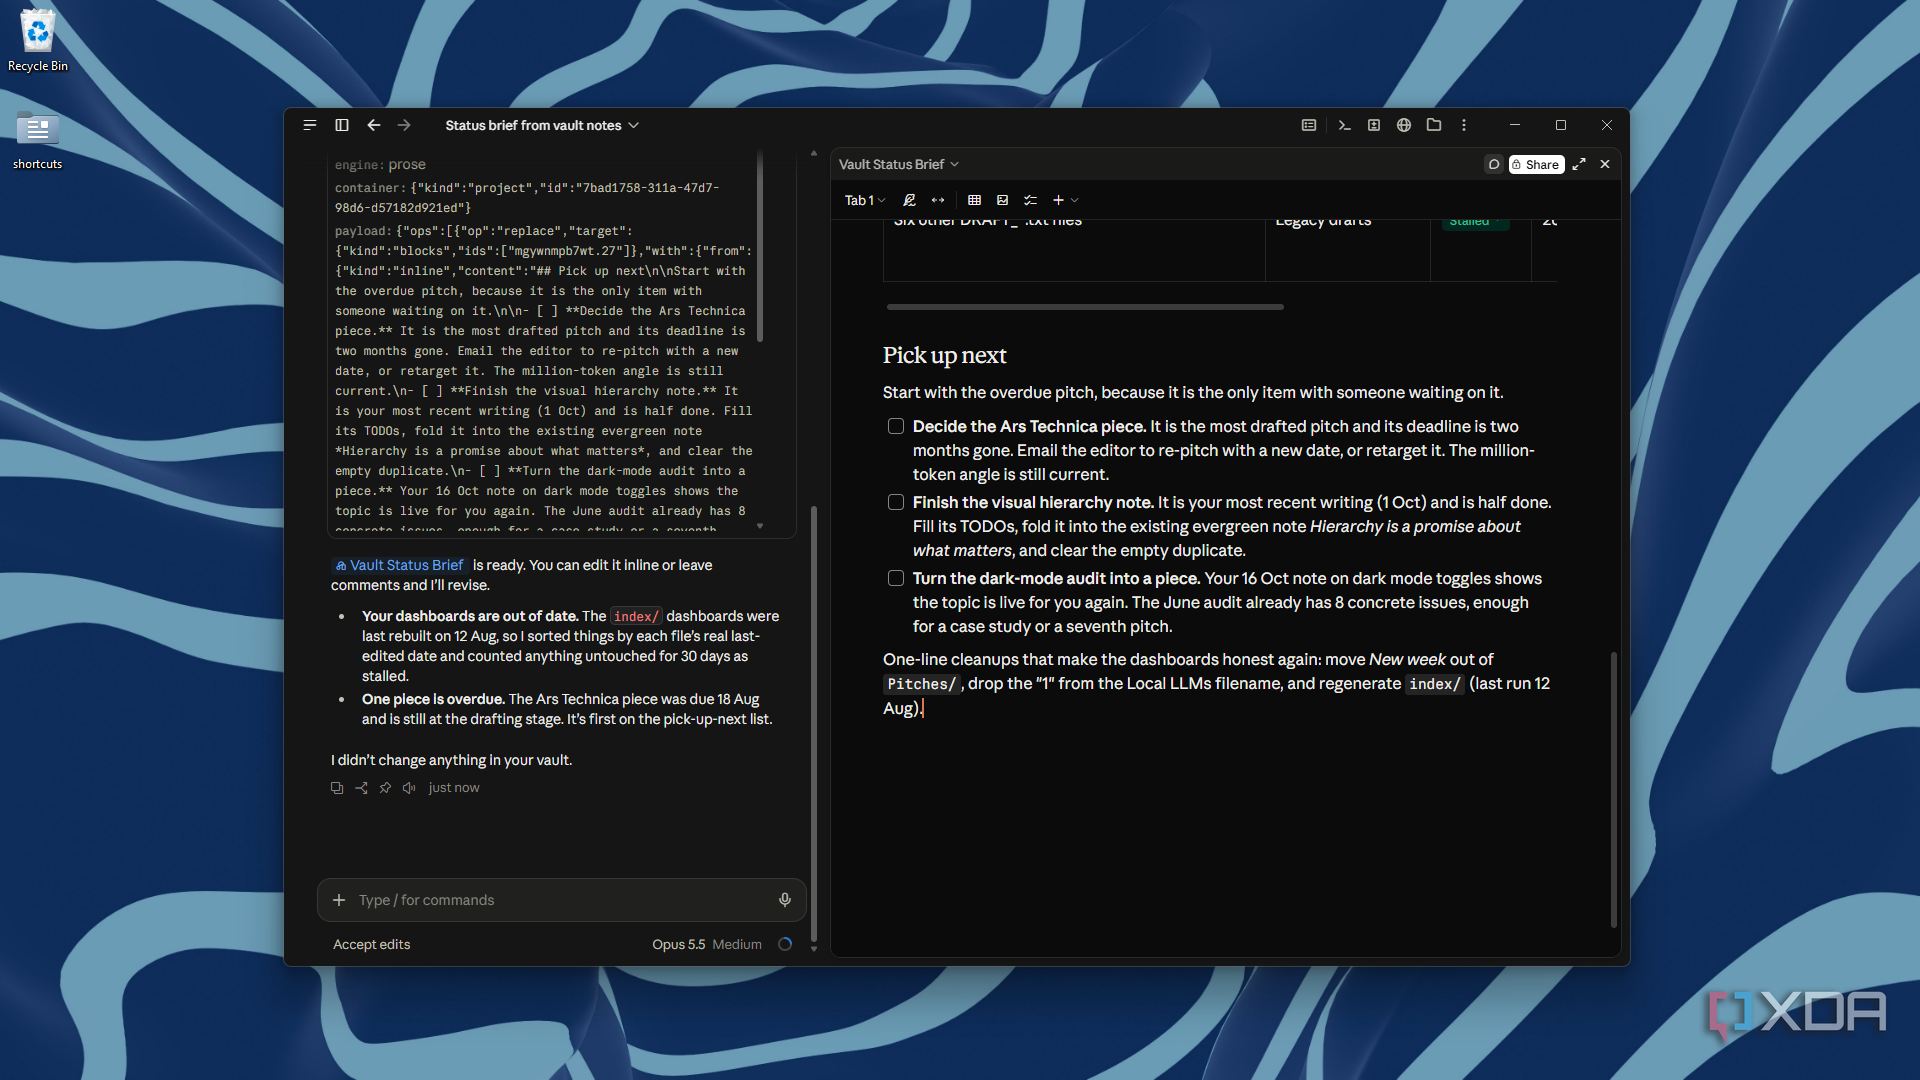Go forward with the right arrow

point(404,125)
